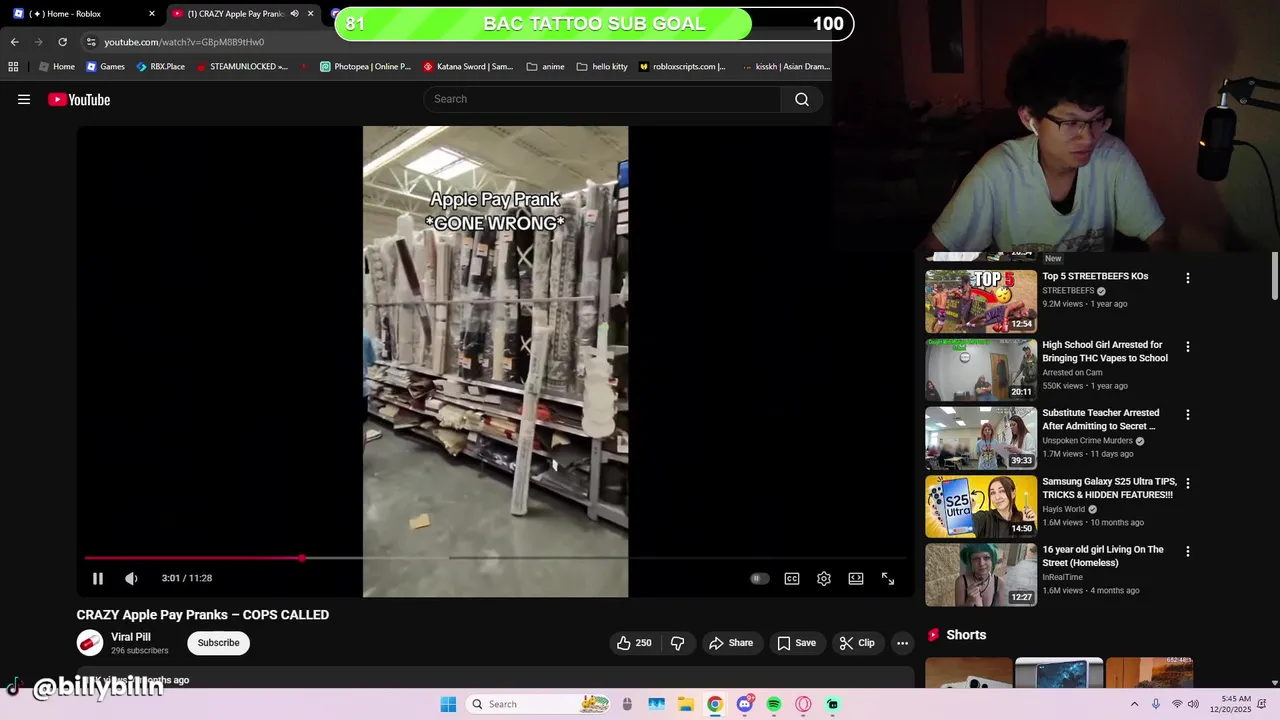
Task: Reload the current page
Action: click(62, 42)
